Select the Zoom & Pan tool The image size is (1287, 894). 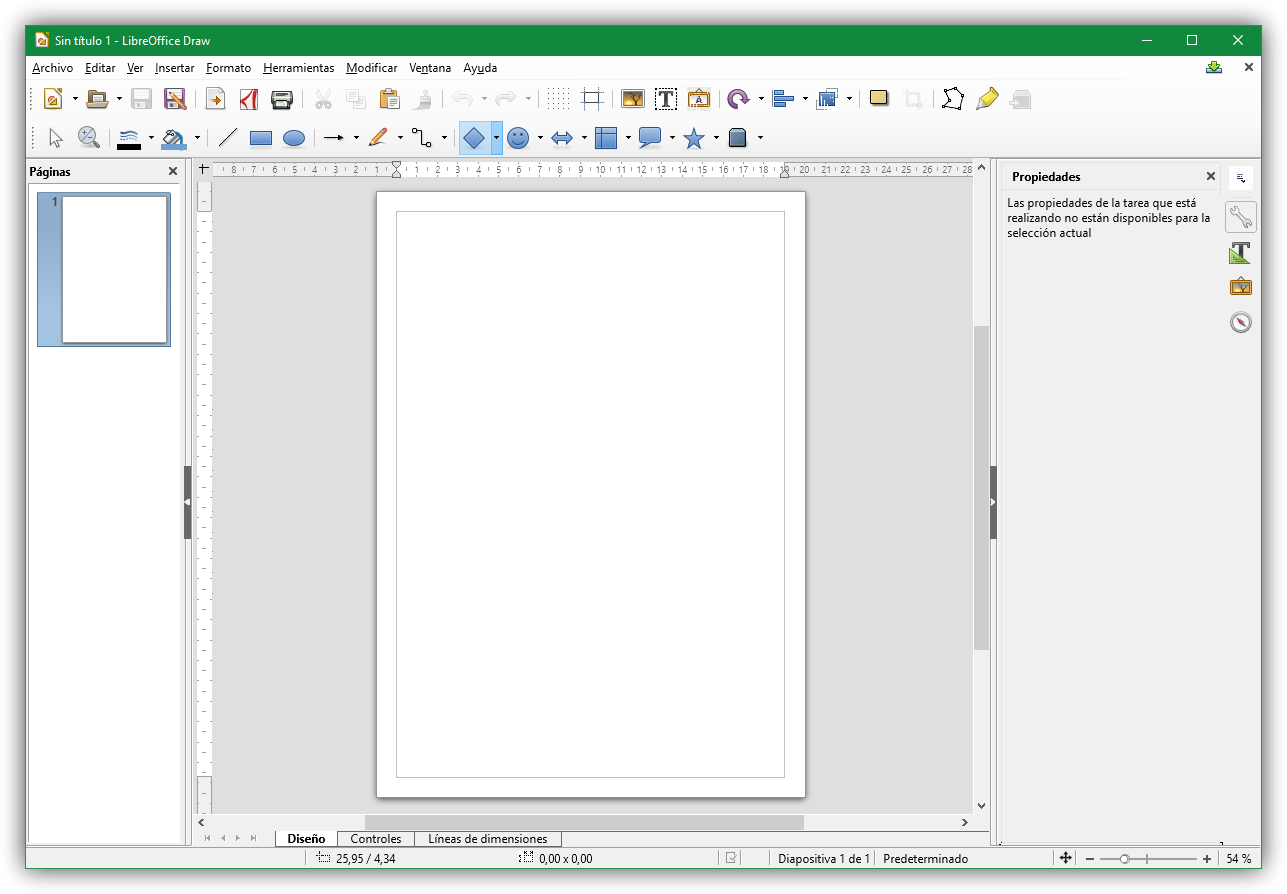[89, 138]
